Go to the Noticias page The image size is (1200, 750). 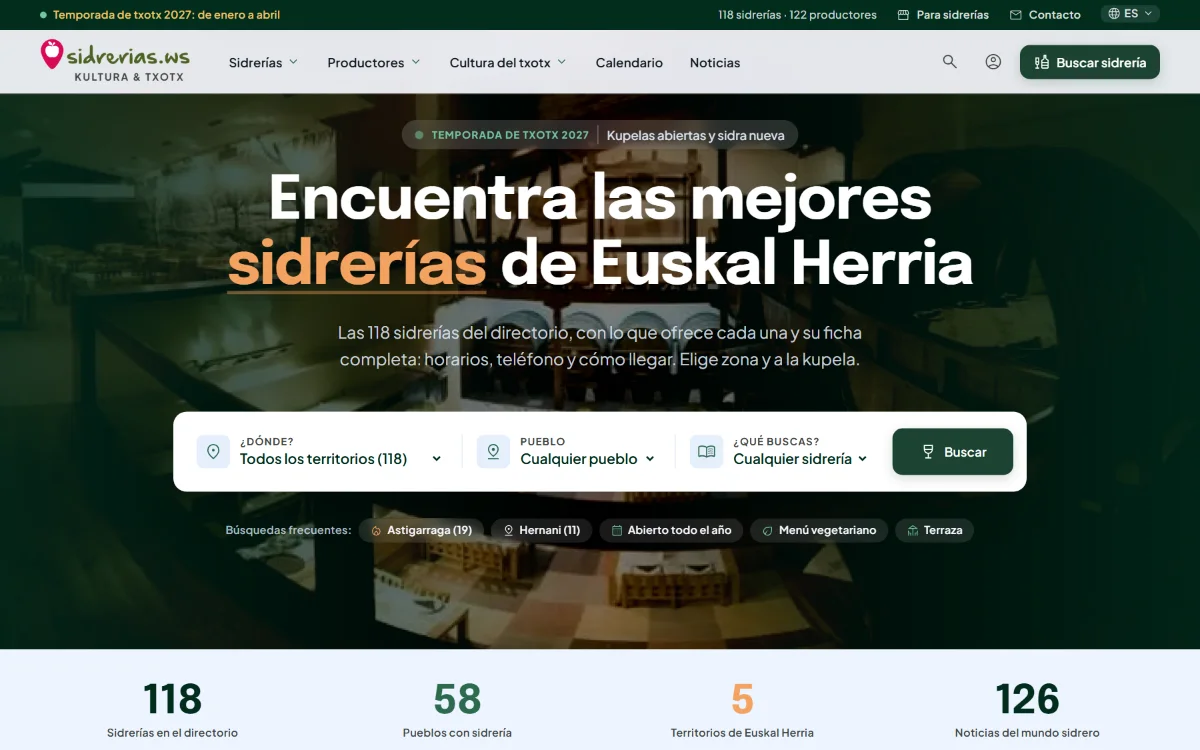(x=715, y=62)
